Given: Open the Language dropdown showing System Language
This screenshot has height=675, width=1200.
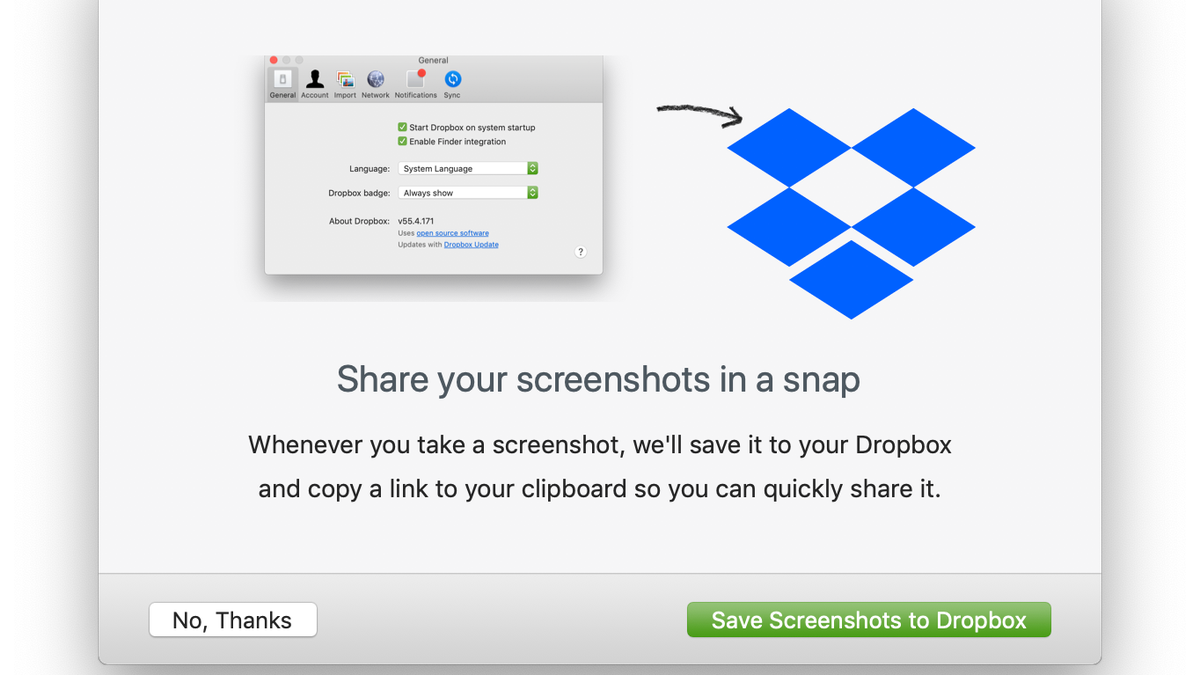Looking at the screenshot, I should (468, 169).
